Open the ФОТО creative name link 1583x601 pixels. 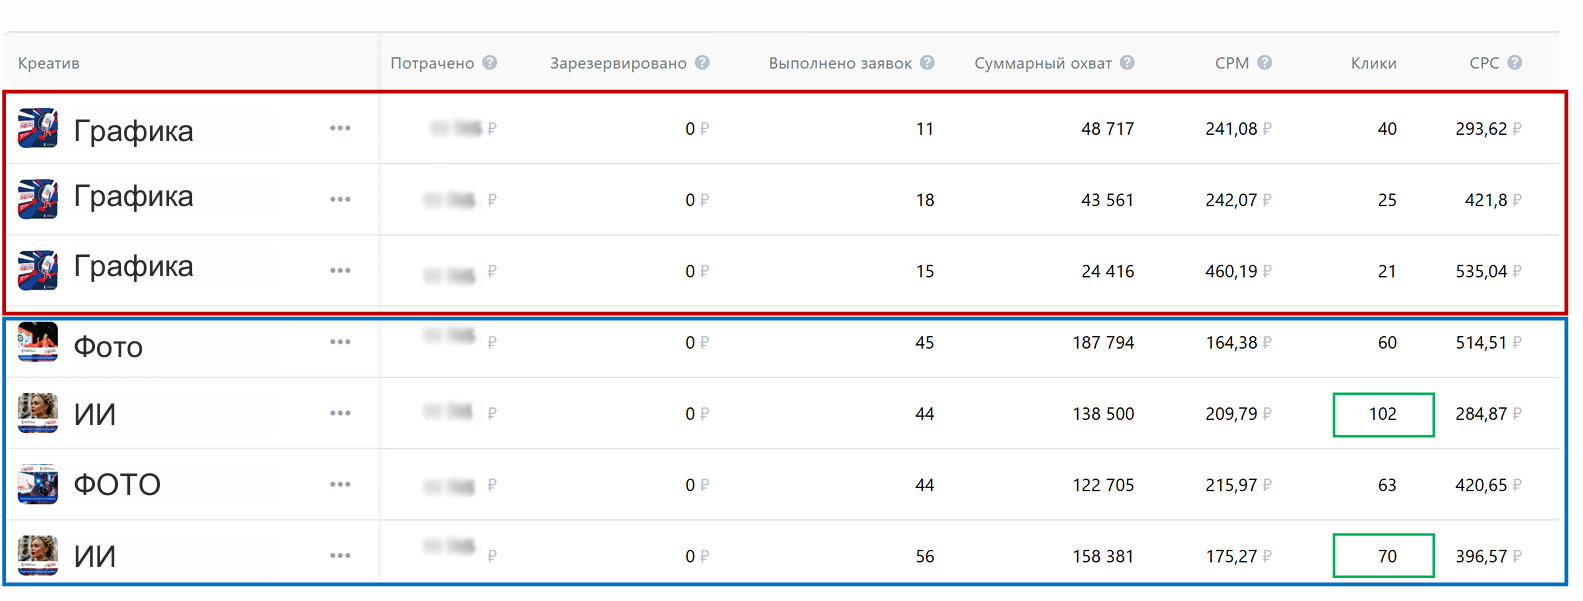tap(117, 485)
